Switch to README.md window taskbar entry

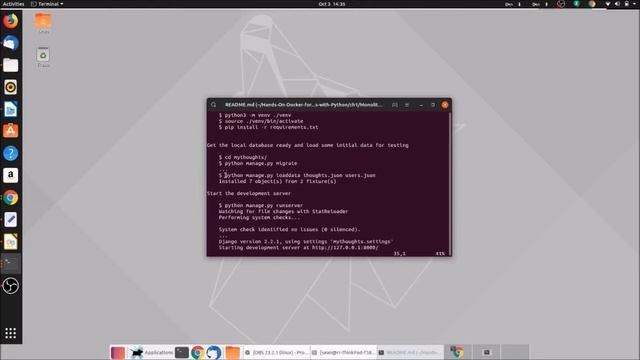coord(410,352)
